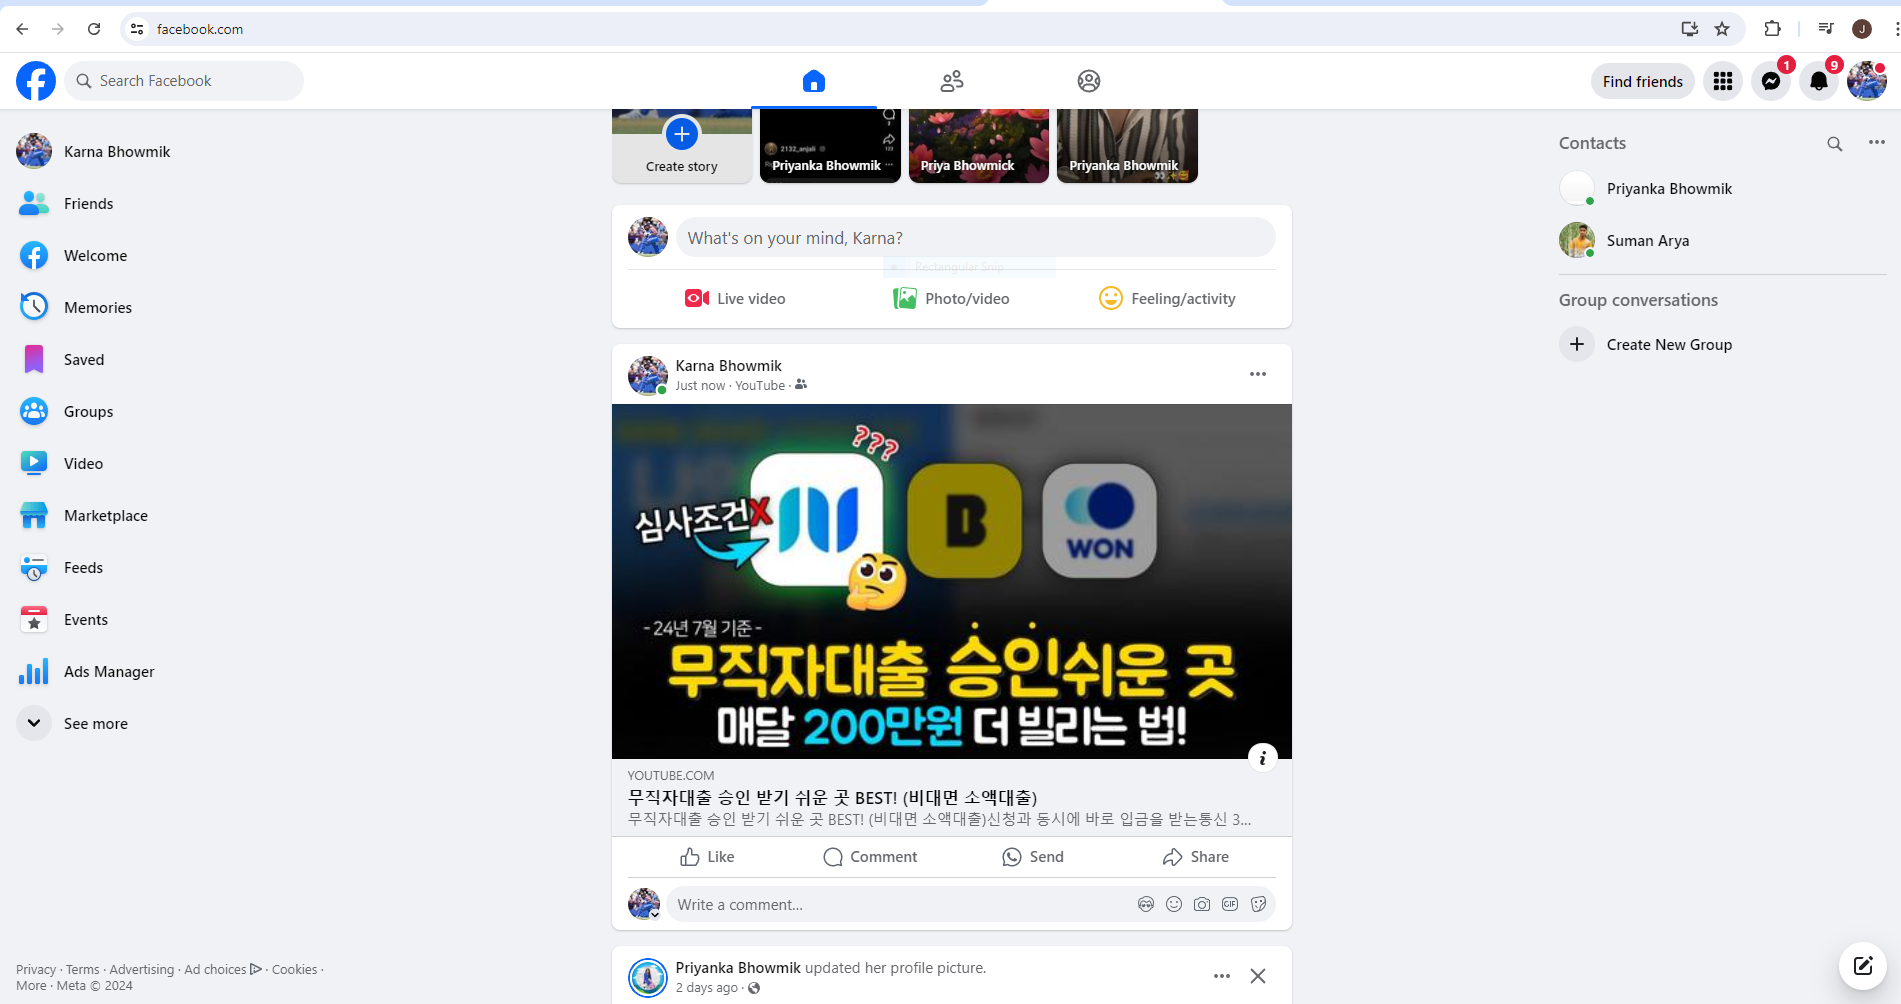Image resolution: width=1901 pixels, height=1004 pixels.
Task: Open the account profile menu
Action: [1867, 81]
